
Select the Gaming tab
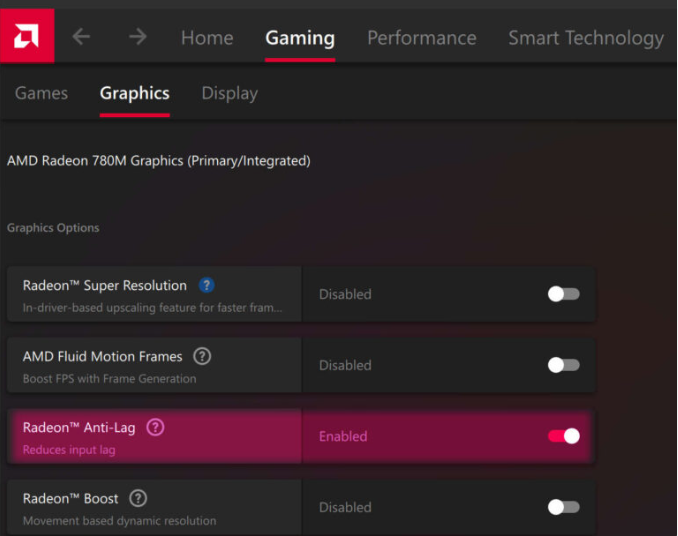click(300, 38)
